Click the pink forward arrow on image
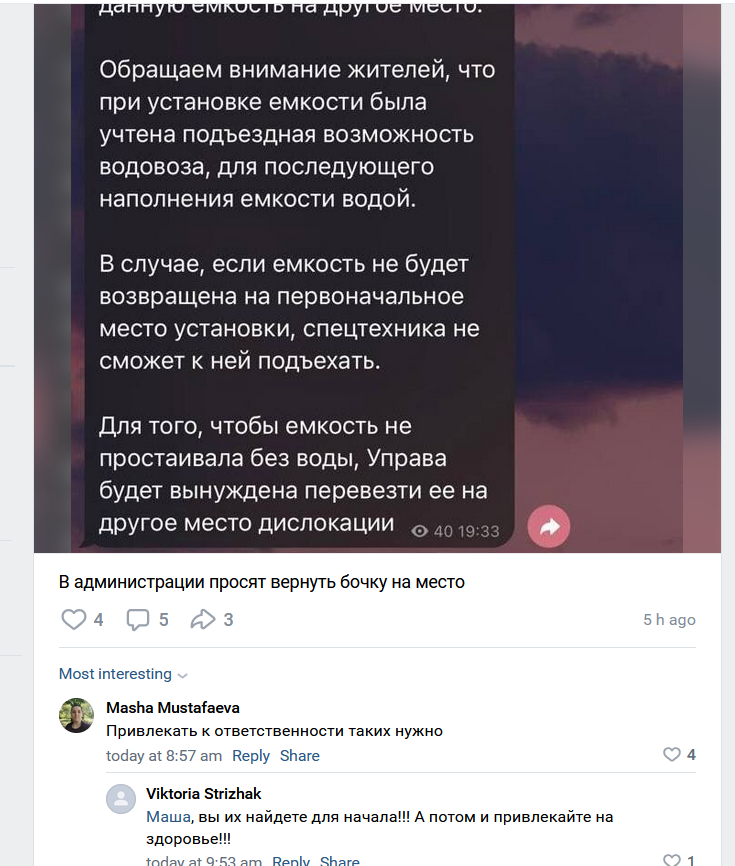Image resolution: width=735 pixels, height=866 pixels. click(x=548, y=526)
